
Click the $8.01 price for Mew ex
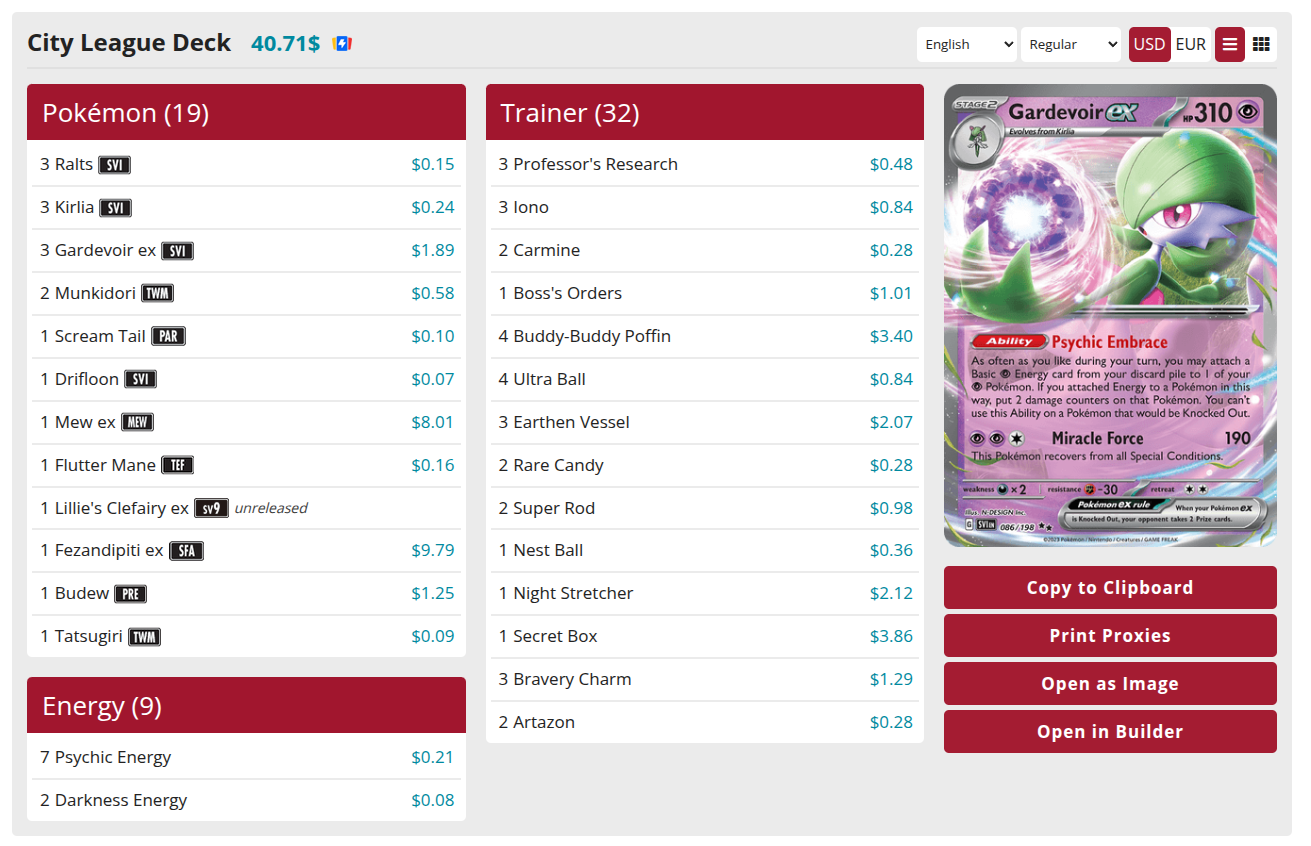[433, 422]
